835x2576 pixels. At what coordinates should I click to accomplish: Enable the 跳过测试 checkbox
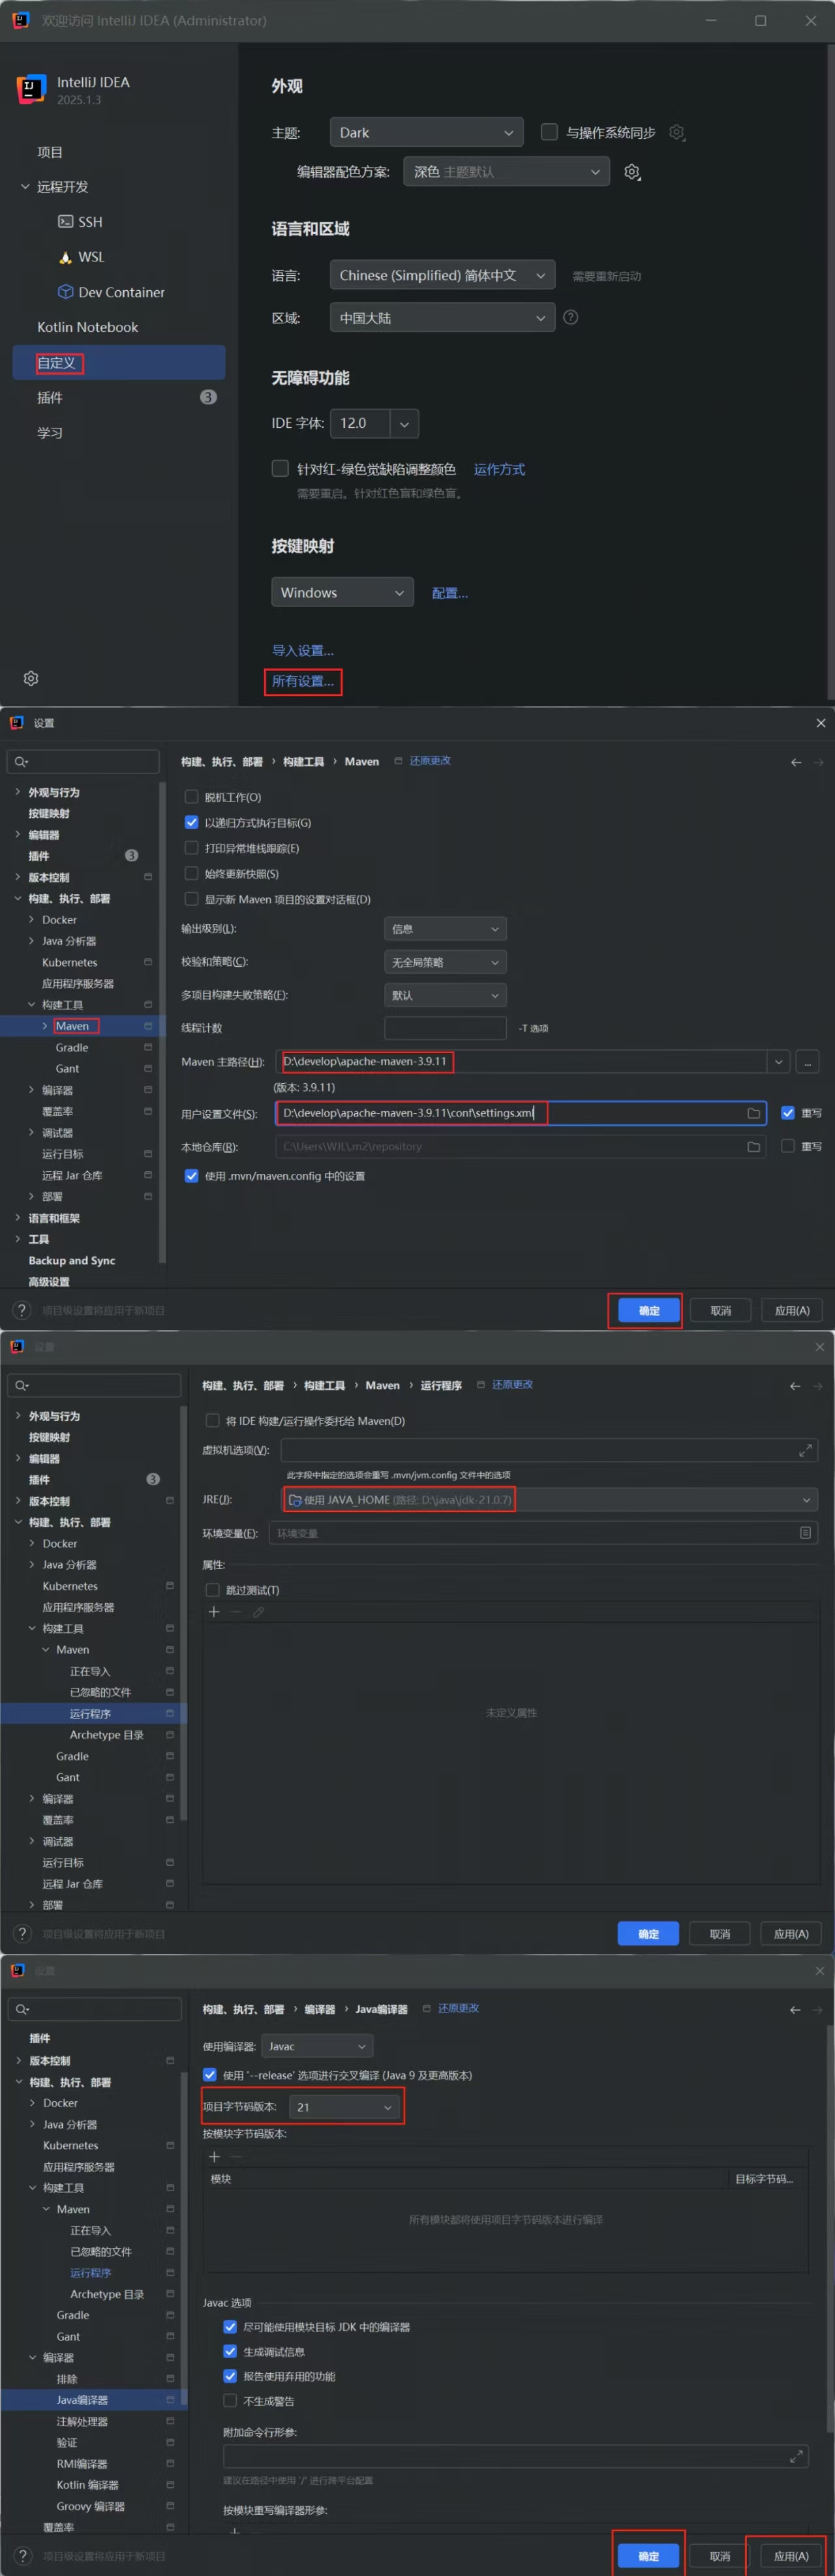pyautogui.click(x=212, y=1590)
